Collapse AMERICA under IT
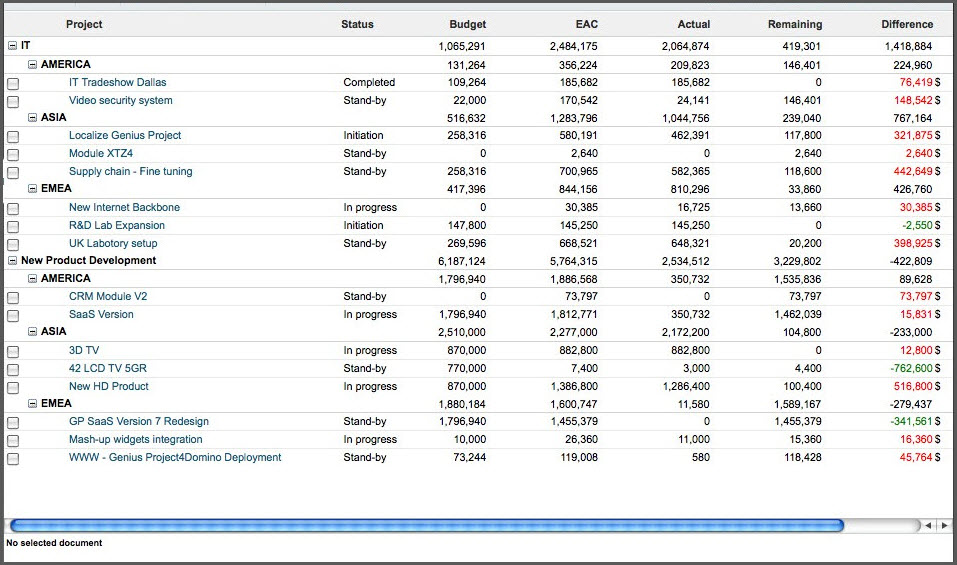Screen dimensions: 957x565 [x=32, y=64]
